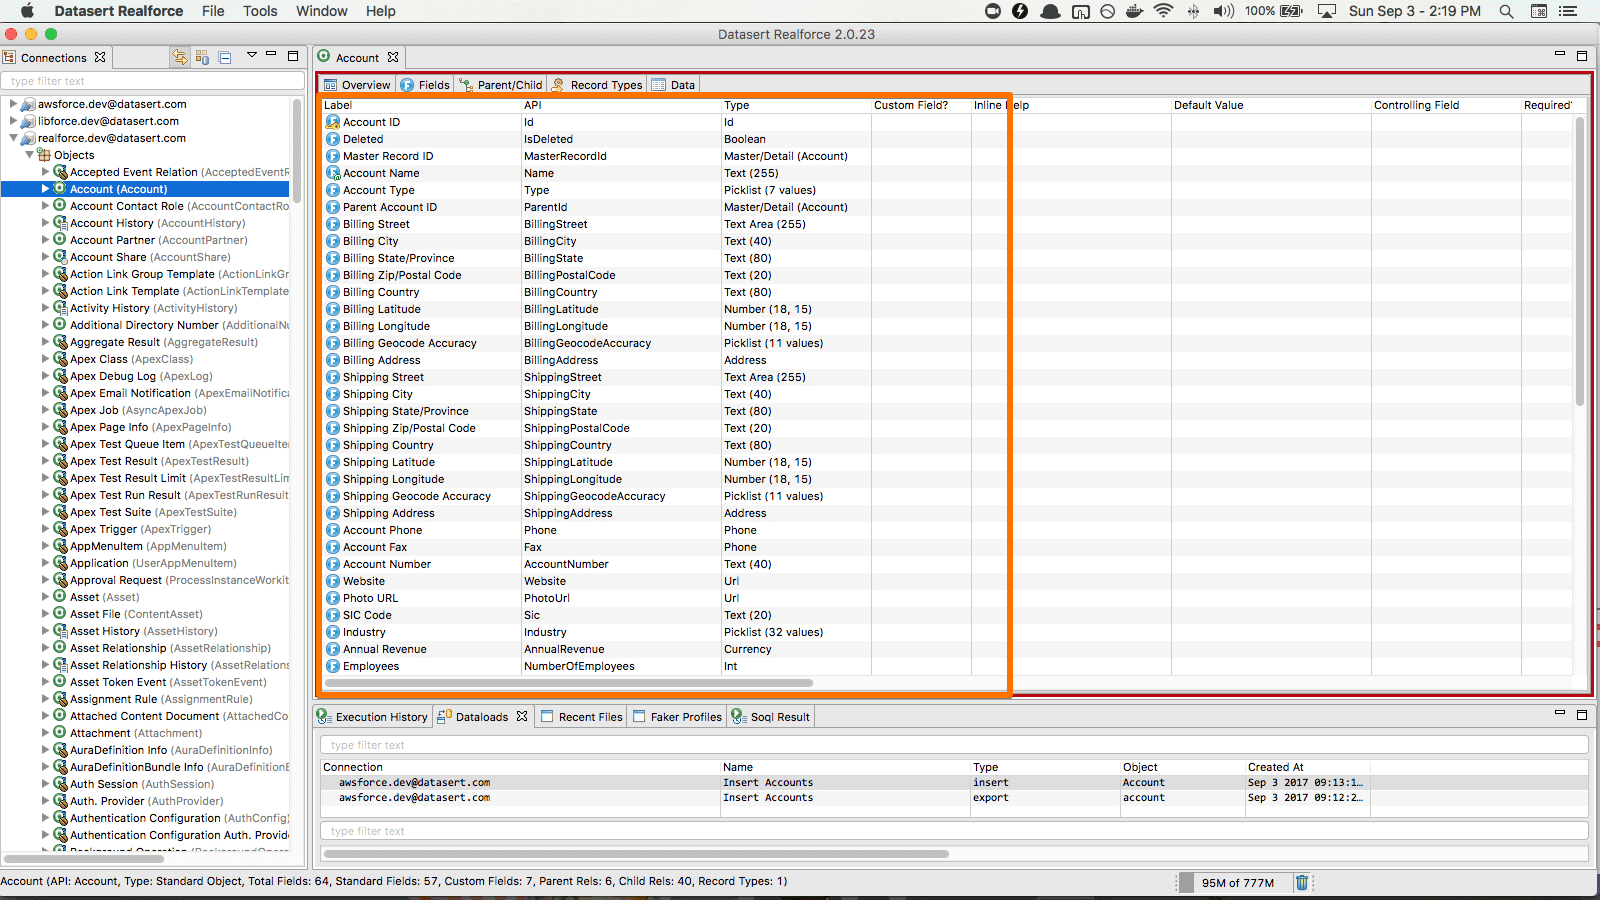Image resolution: width=1600 pixels, height=900 pixels.
Task: Open the Tools menu
Action: click(260, 11)
